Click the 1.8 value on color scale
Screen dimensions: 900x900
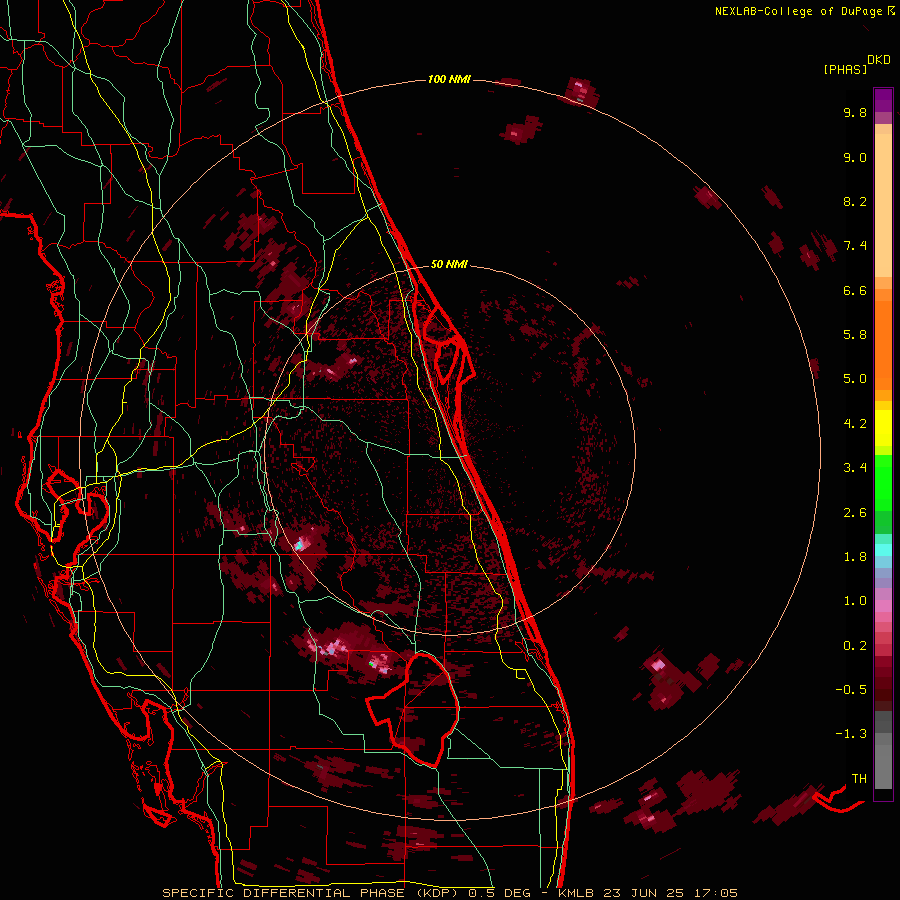[x=855, y=557]
